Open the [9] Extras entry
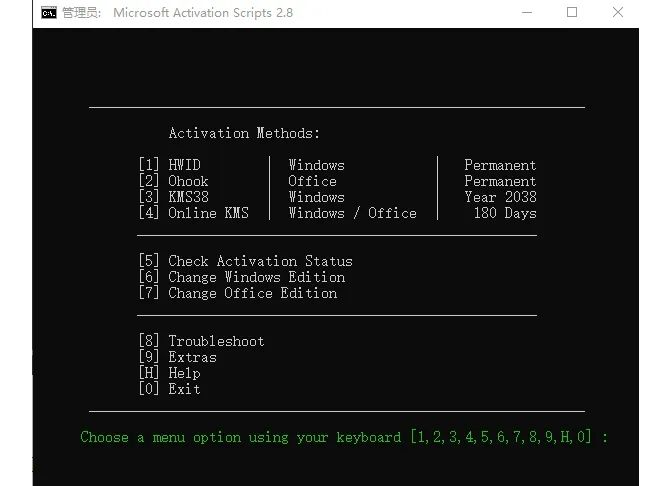This screenshot has height=486, width=667. click(x=177, y=357)
